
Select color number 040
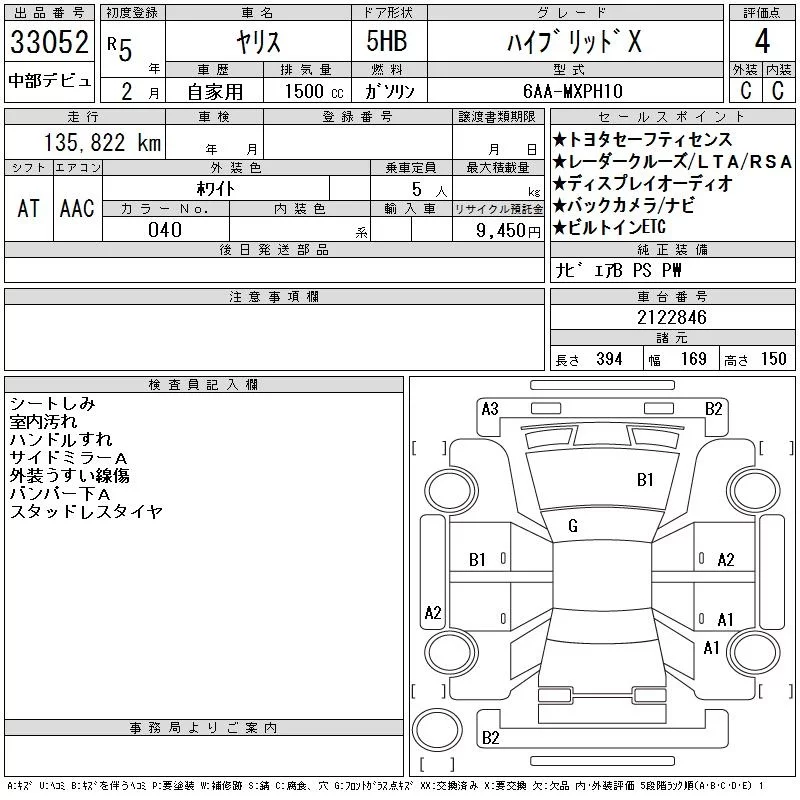165,230
